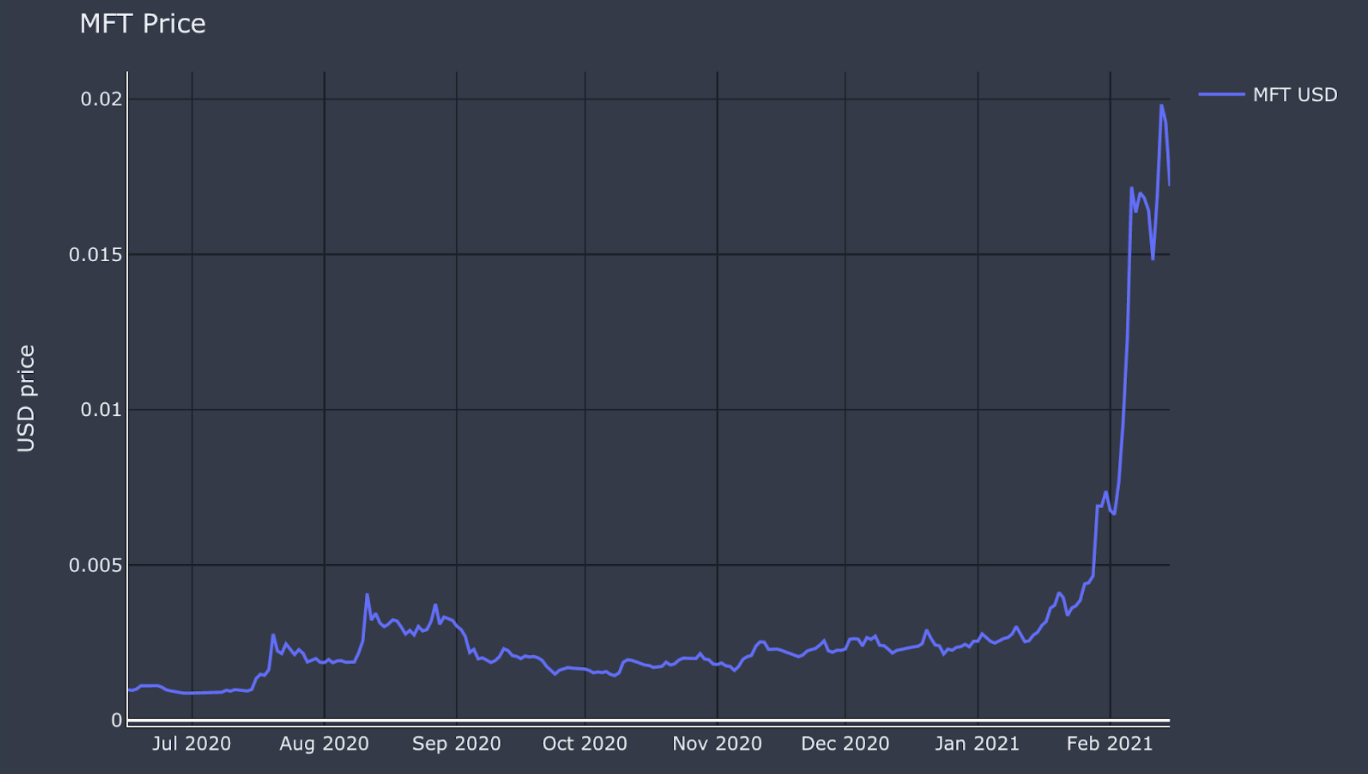Click the 0.01 y-axis tick label

coord(103,409)
